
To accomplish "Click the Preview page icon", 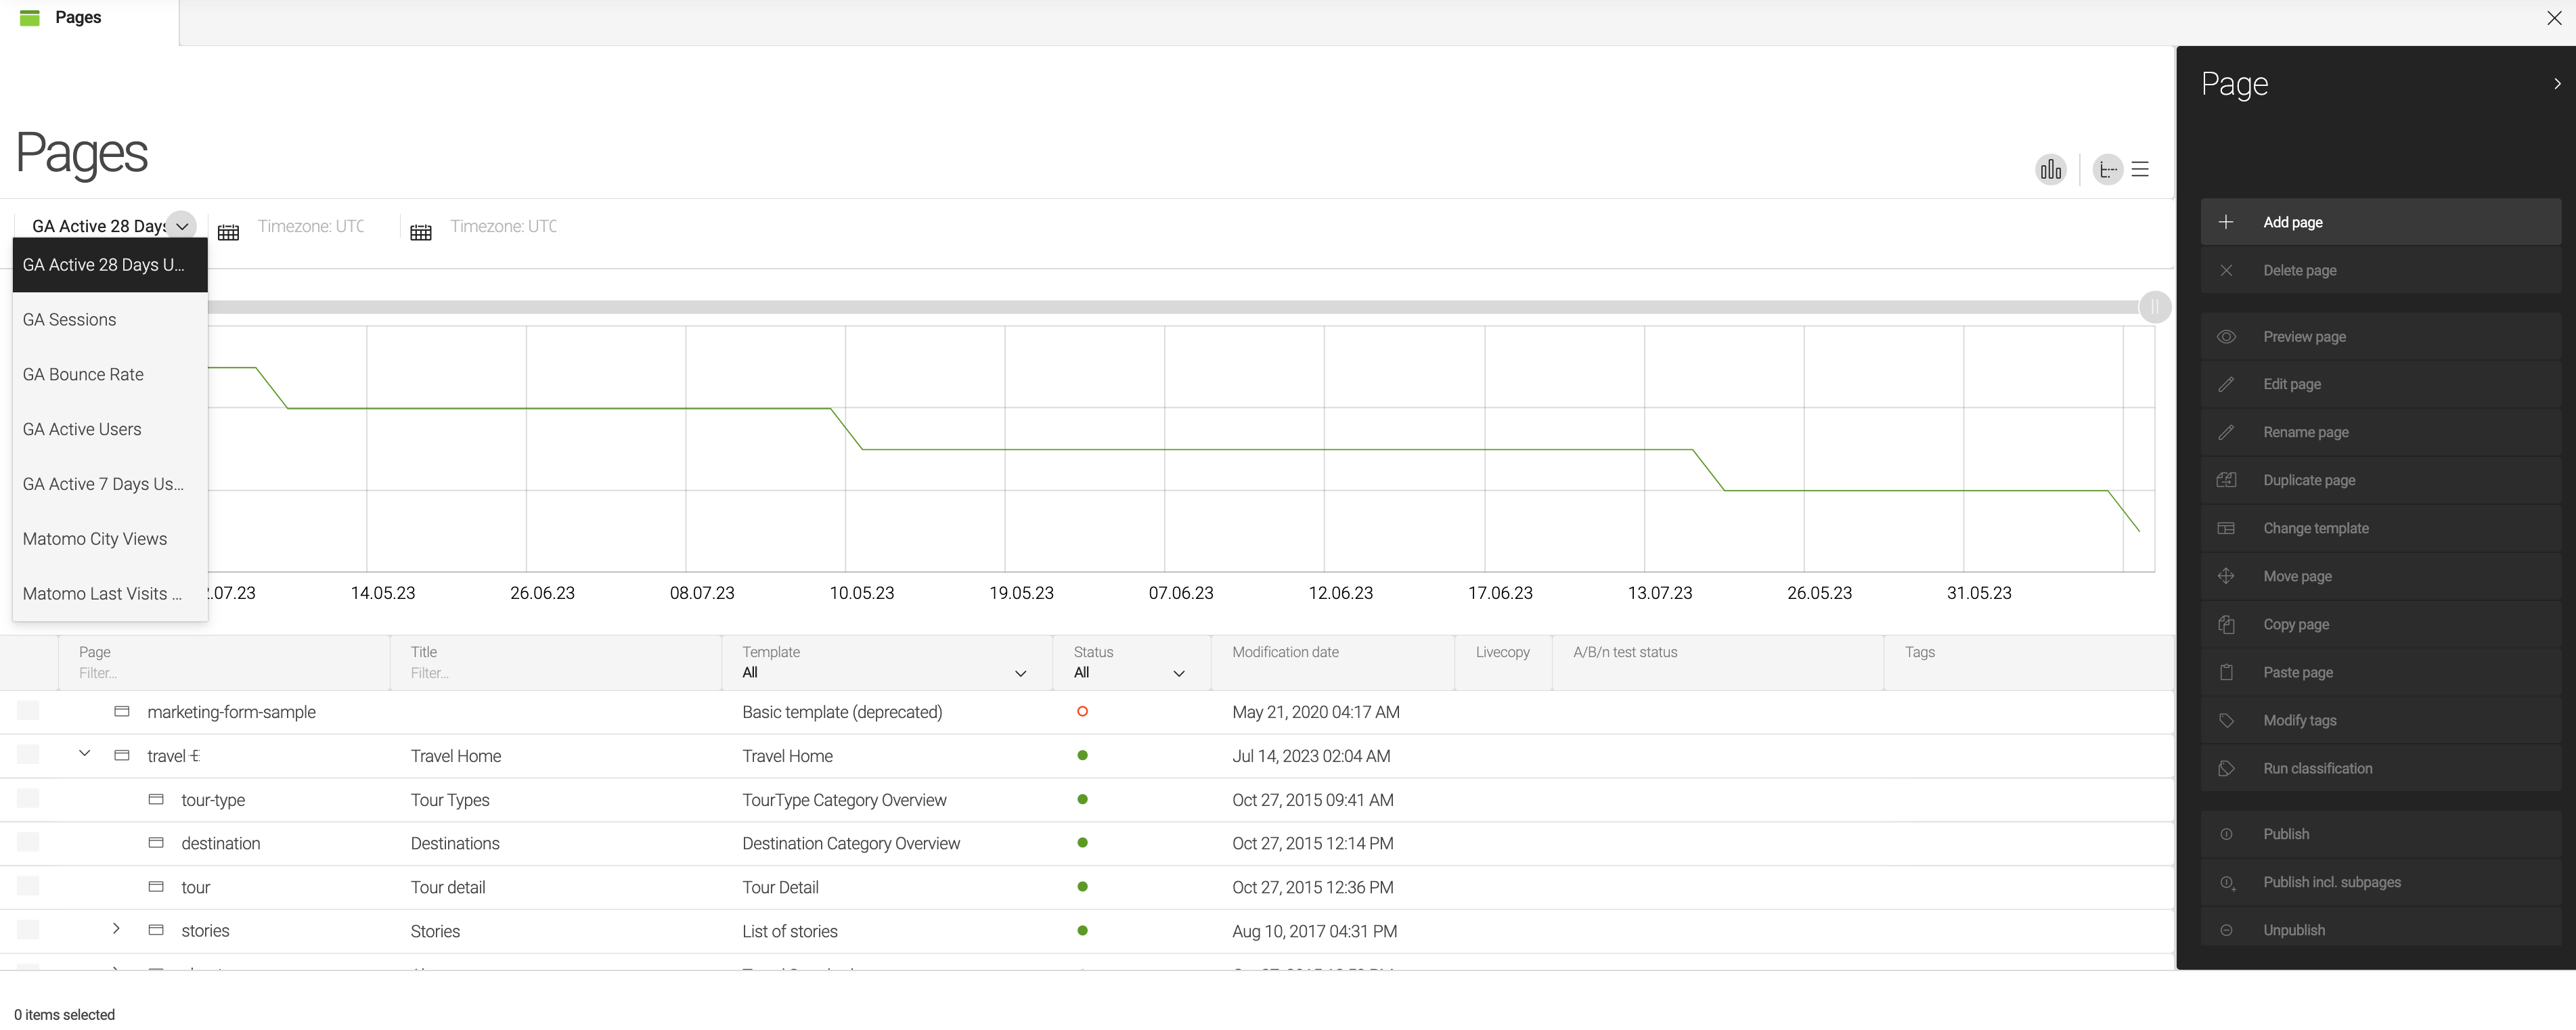I will coord(2227,337).
